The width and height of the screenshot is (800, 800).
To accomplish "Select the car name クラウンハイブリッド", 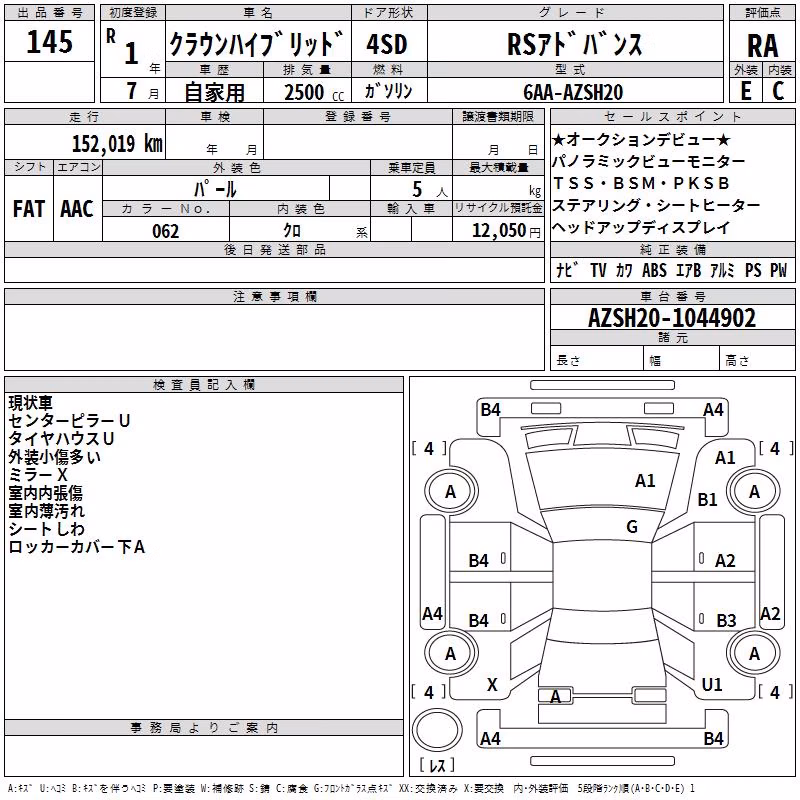I will (257, 44).
